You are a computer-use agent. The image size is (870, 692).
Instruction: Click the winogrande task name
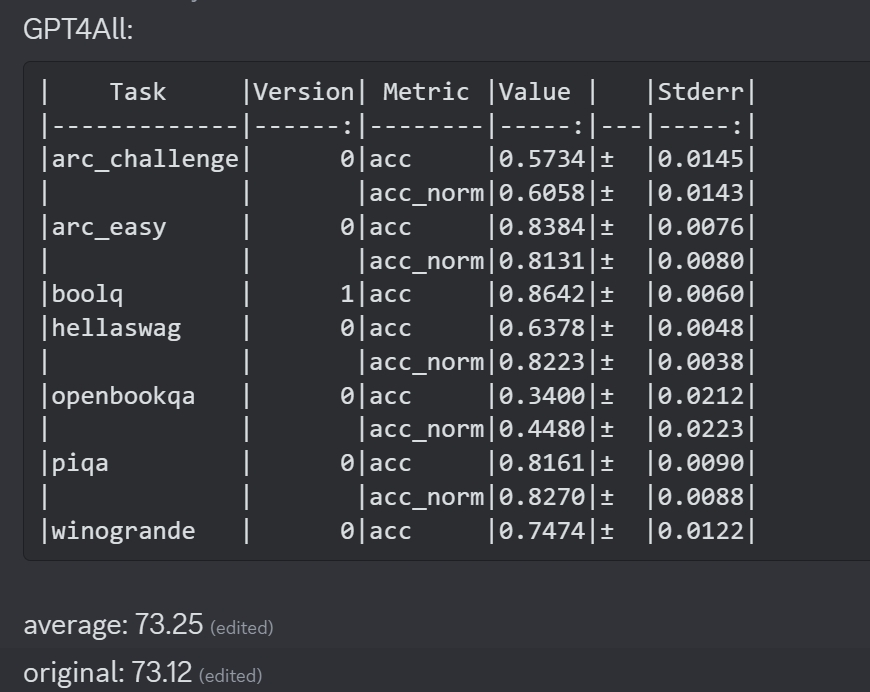[124, 530]
